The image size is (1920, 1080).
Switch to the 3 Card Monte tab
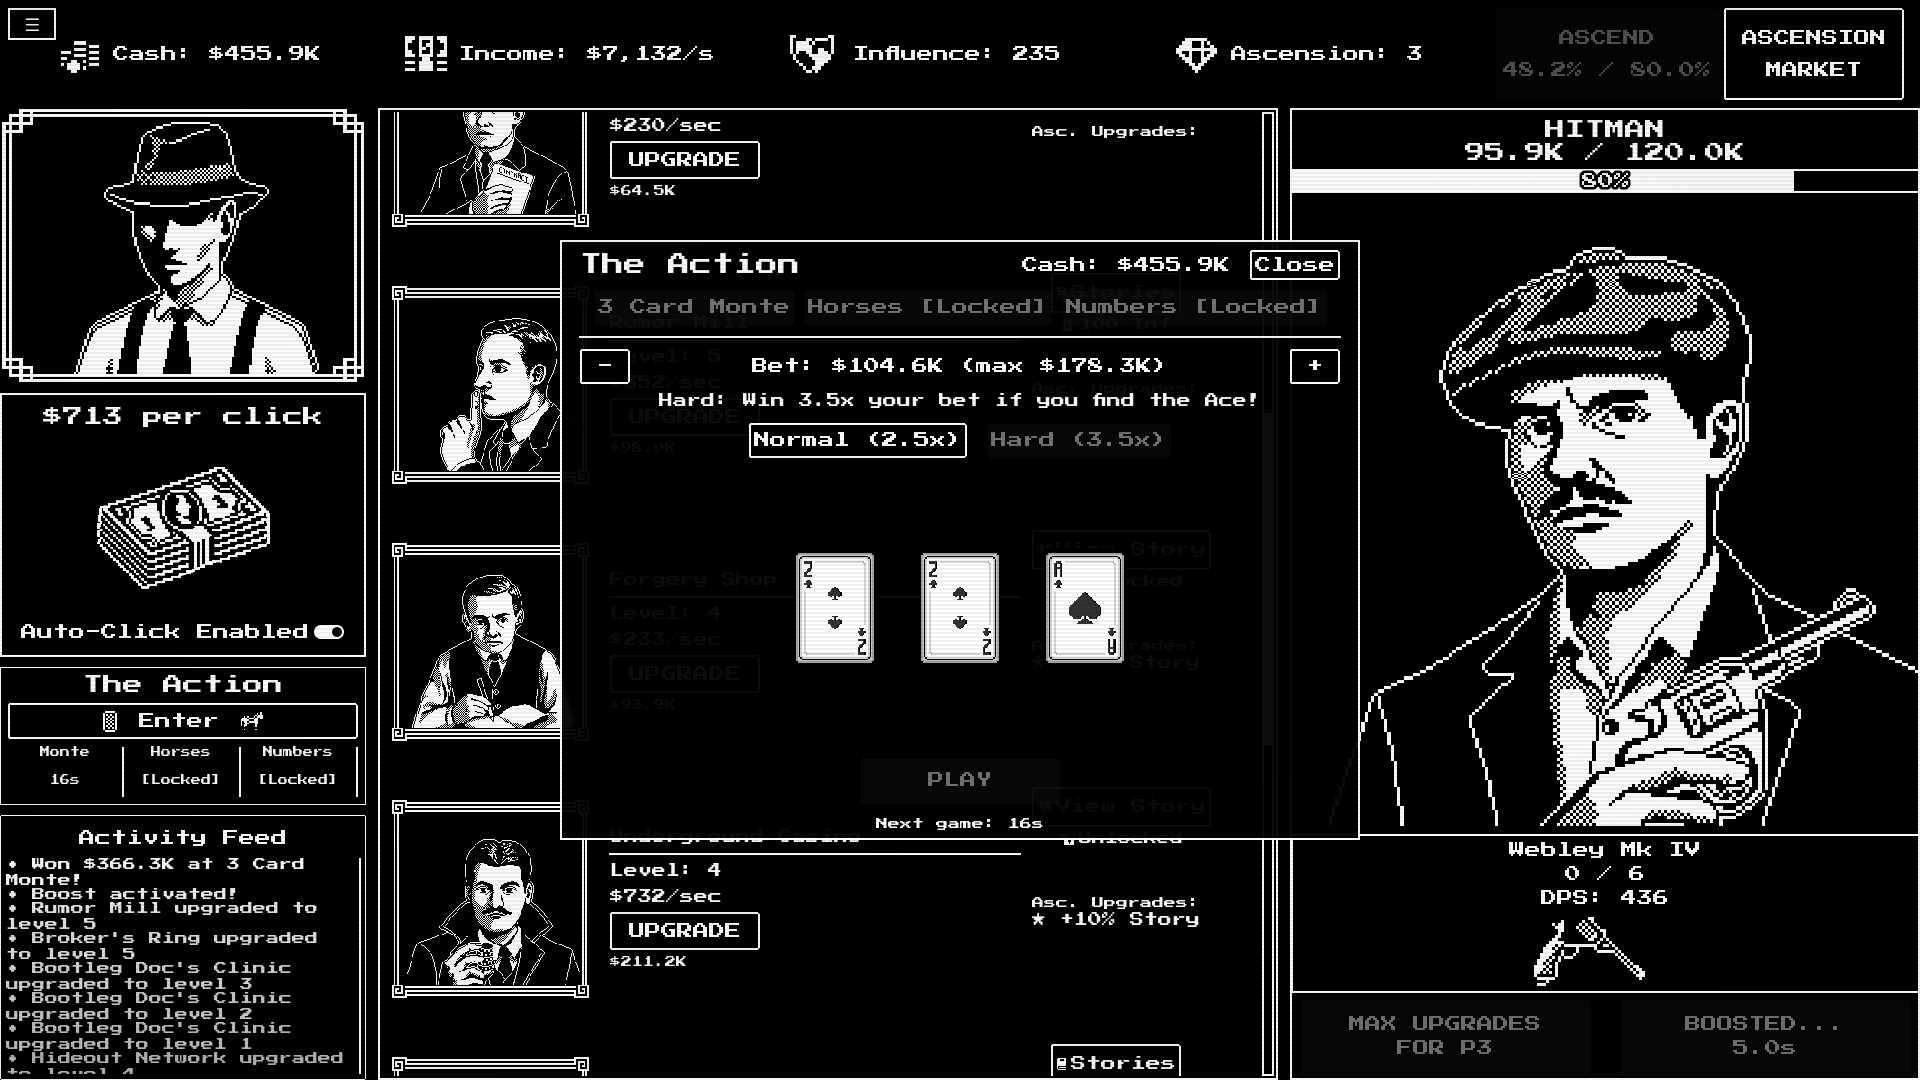coord(693,307)
